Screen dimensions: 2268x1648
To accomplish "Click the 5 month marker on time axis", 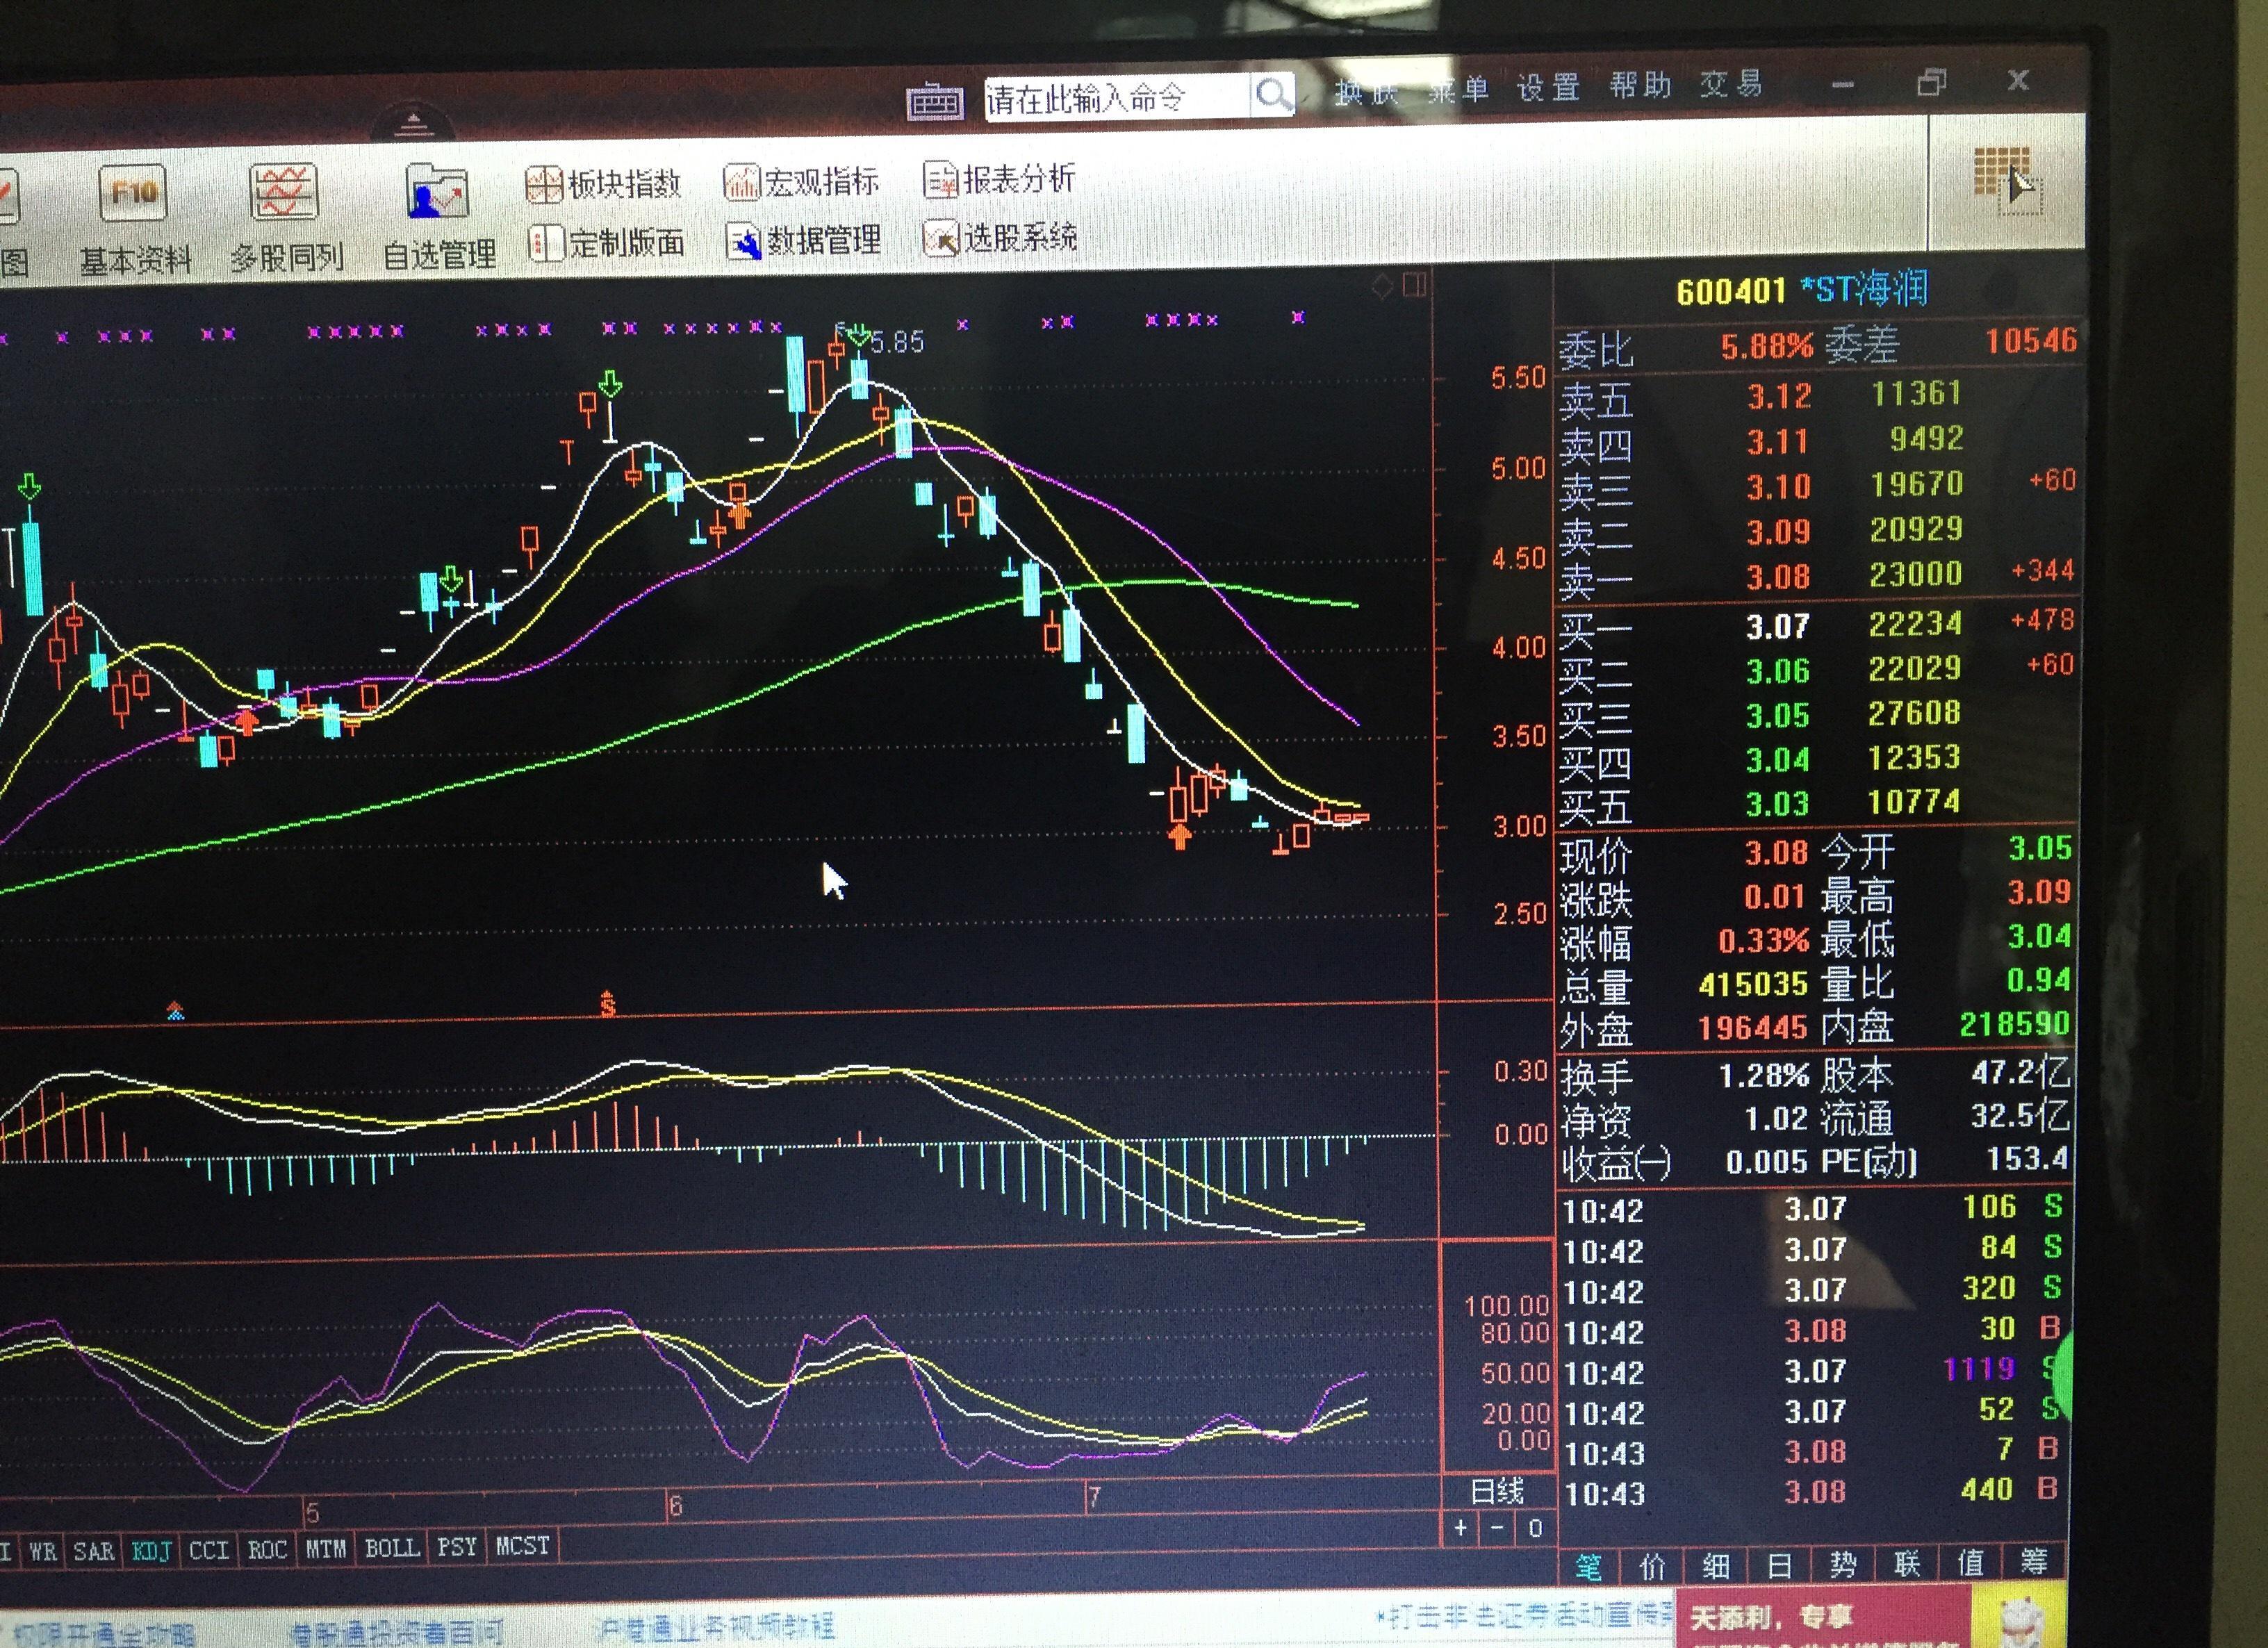I will (x=312, y=1511).
